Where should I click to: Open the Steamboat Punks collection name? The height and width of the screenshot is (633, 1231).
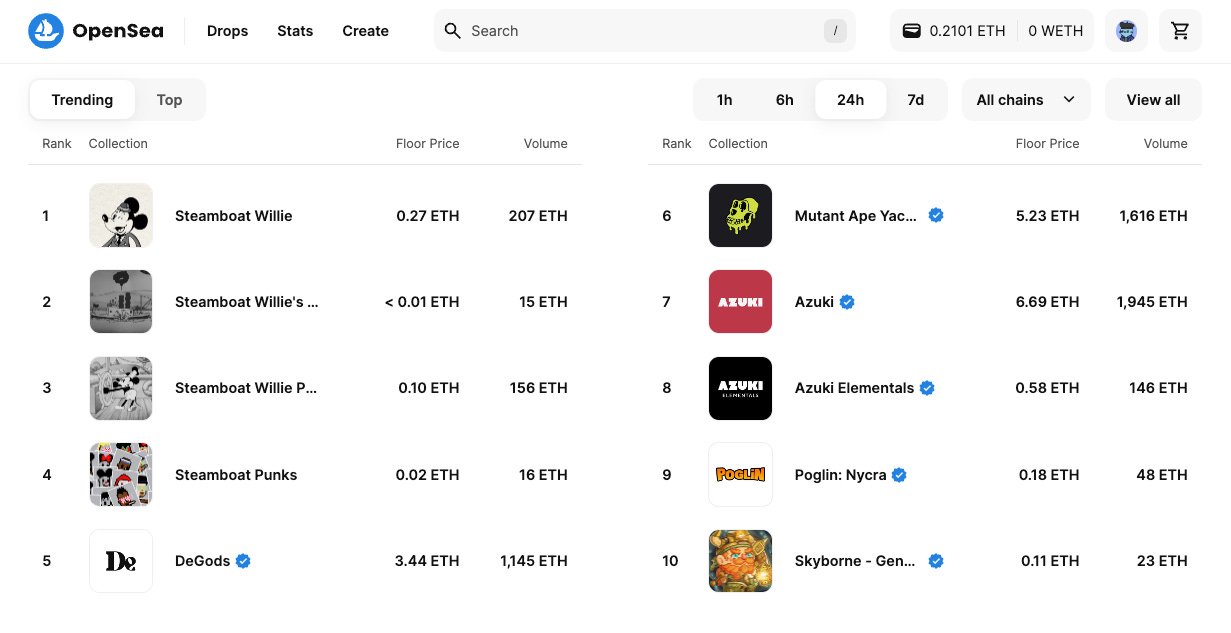coord(236,475)
